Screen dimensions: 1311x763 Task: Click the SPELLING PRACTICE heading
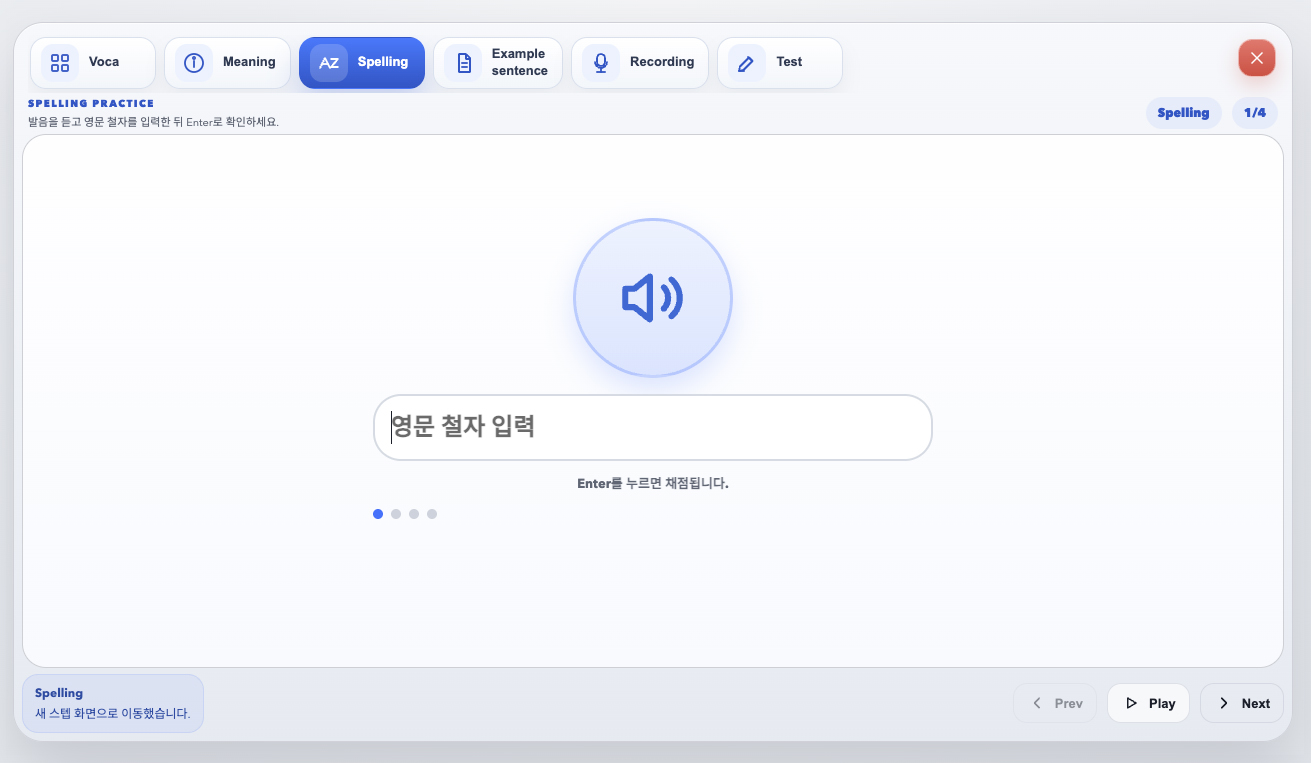pos(91,103)
